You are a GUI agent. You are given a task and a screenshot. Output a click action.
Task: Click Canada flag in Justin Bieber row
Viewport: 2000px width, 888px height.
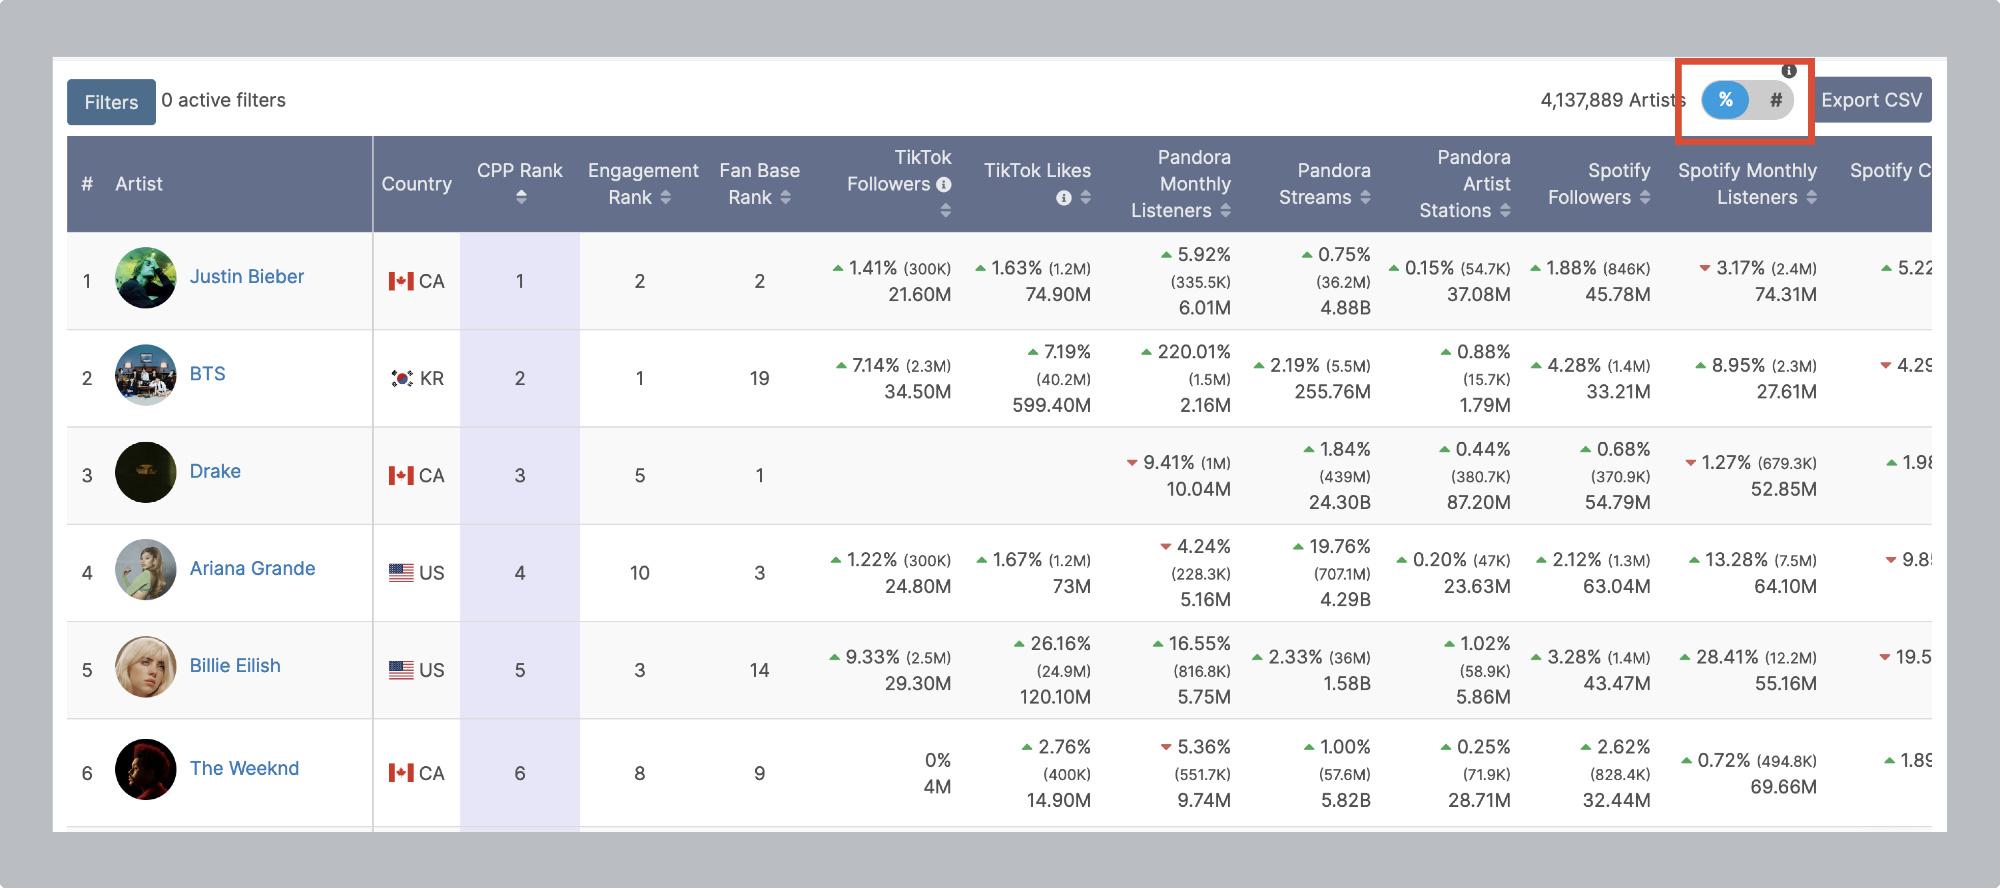click(401, 281)
